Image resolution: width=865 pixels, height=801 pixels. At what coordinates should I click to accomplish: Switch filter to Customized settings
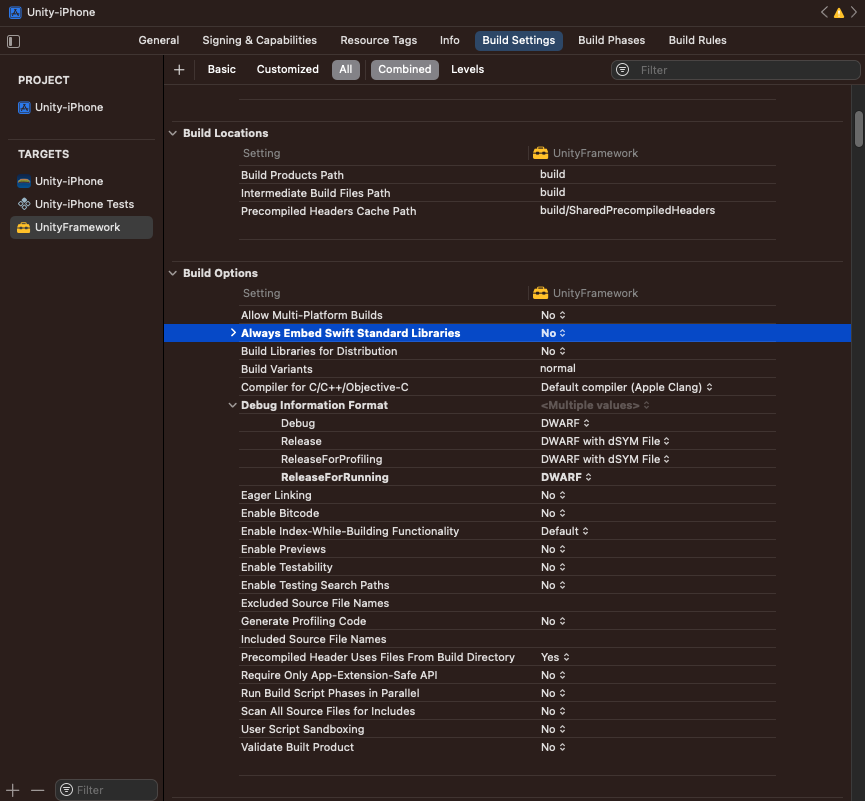[287, 70]
